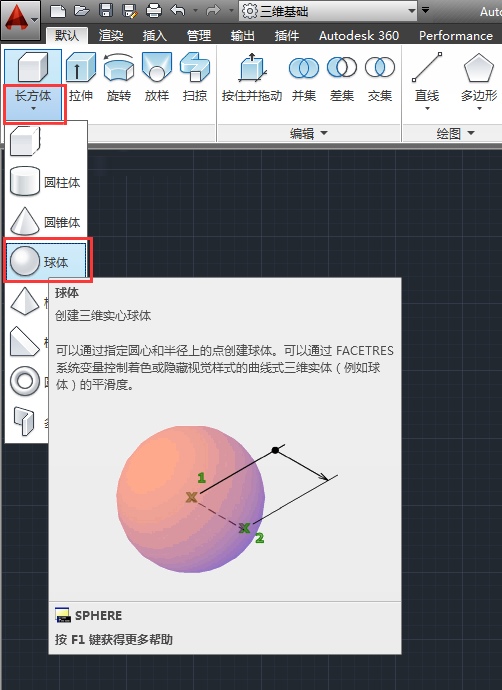Undo last action arrow
Image resolution: width=502 pixels, height=690 pixels.
(x=177, y=11)
